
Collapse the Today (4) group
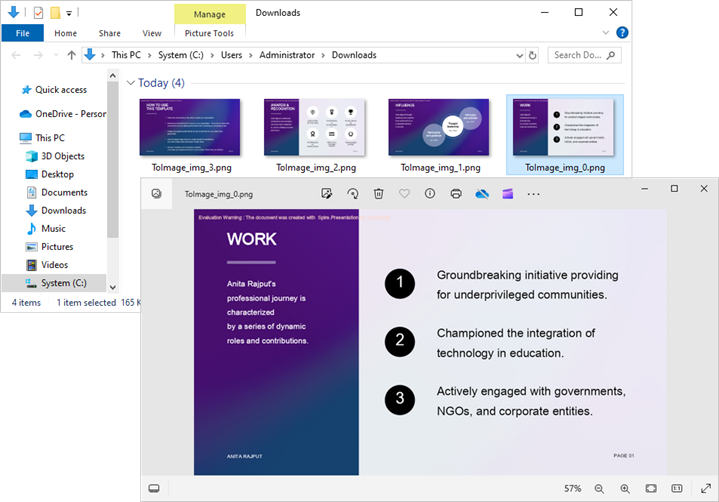(131, 83)
